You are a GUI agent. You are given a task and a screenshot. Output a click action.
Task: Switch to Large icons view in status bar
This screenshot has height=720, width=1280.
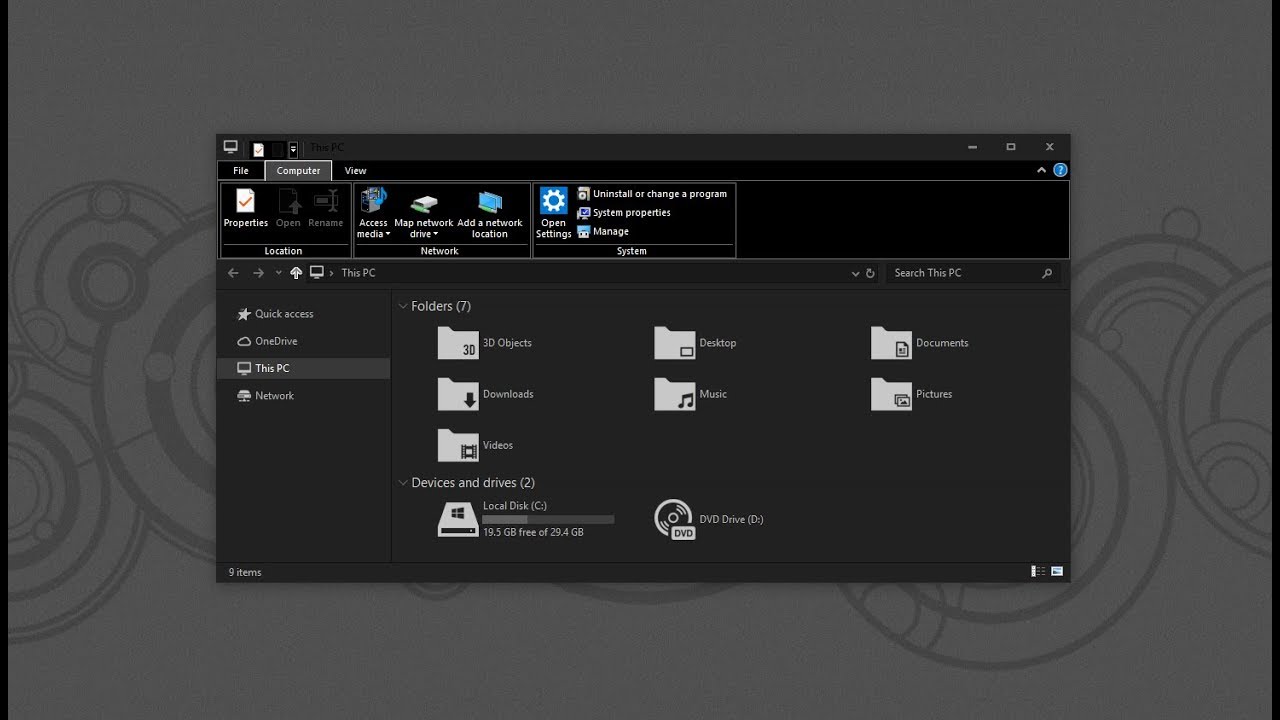point(1057,572)
